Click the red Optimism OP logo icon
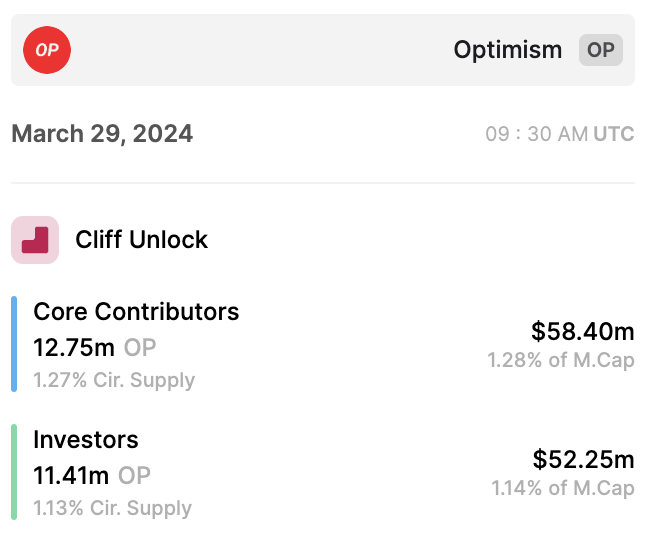Image resolution: width=656 pixels, height=542 pixels. [47, 50]
